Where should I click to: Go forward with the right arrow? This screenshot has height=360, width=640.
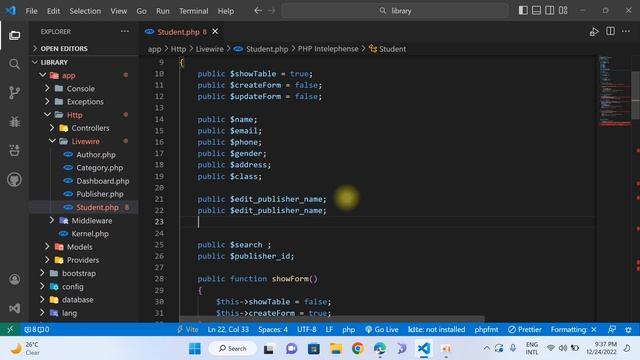[x=272, y=11]
